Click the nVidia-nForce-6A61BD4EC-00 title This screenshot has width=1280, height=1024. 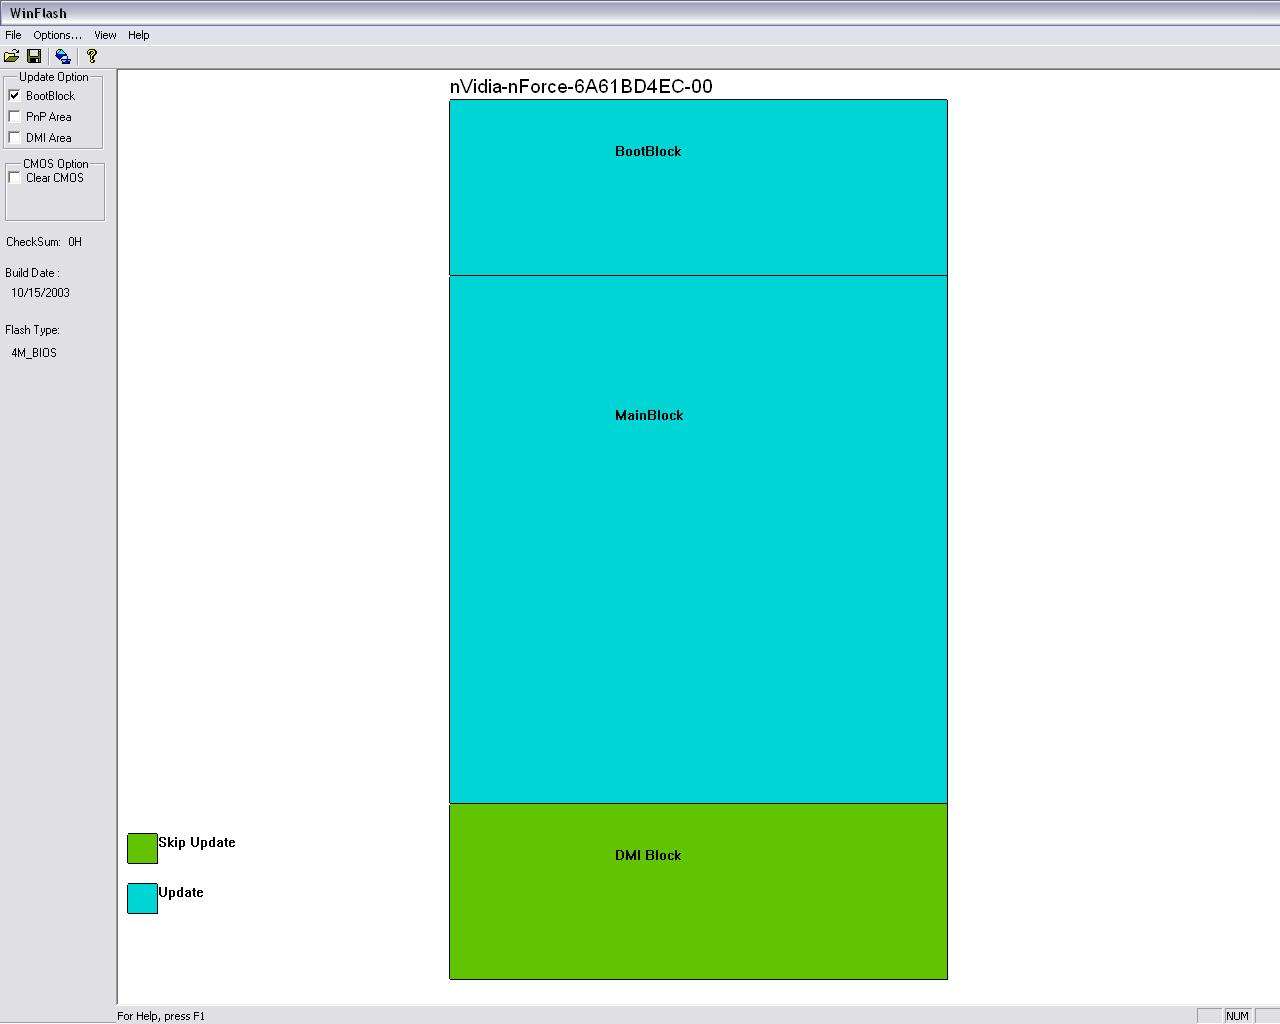pos(581,86)
